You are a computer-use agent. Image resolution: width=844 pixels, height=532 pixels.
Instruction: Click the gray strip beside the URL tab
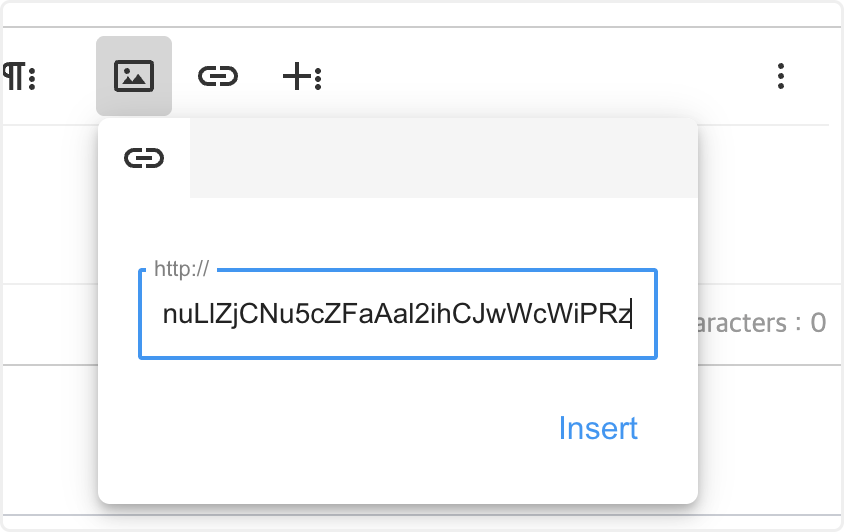[x=443, y=158]
